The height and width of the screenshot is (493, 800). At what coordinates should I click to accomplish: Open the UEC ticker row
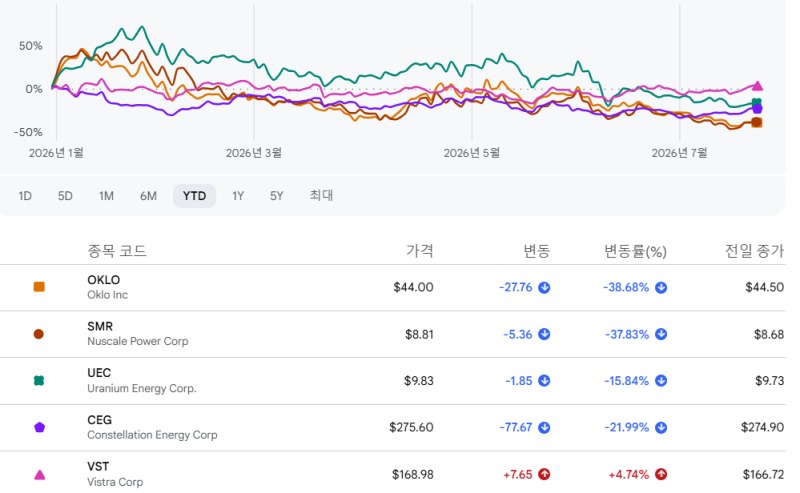tap(393, 381)
